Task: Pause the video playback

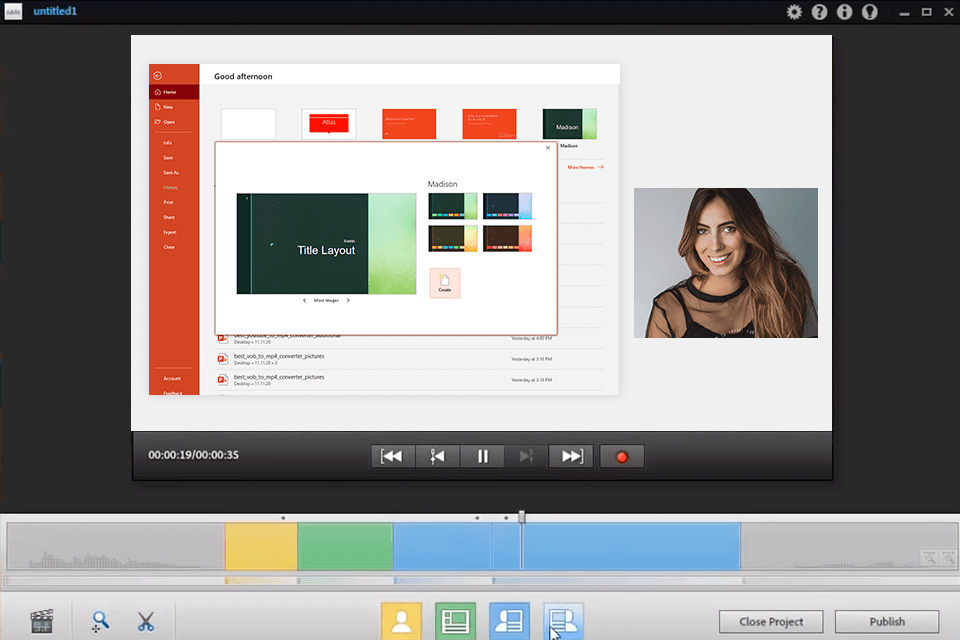Action: coord(482,456)
